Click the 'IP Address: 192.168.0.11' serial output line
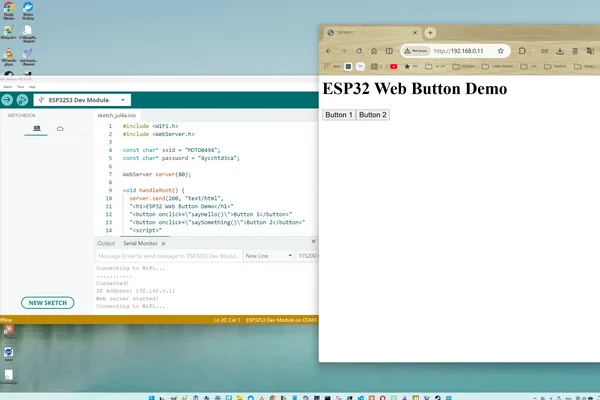This screenshot has height=400, width=600. (135, 291)
